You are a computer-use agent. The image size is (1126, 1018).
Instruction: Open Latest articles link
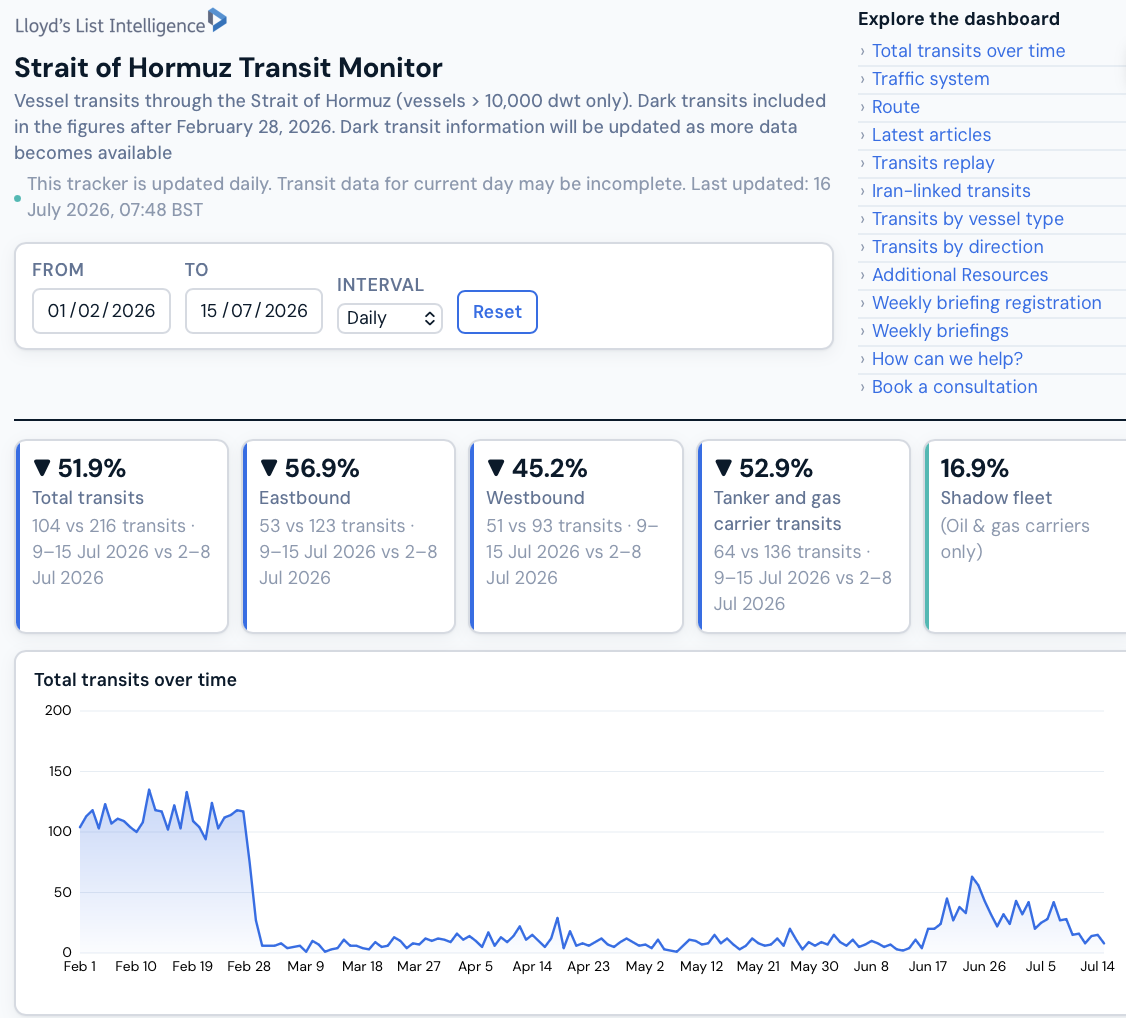[931, 135]
